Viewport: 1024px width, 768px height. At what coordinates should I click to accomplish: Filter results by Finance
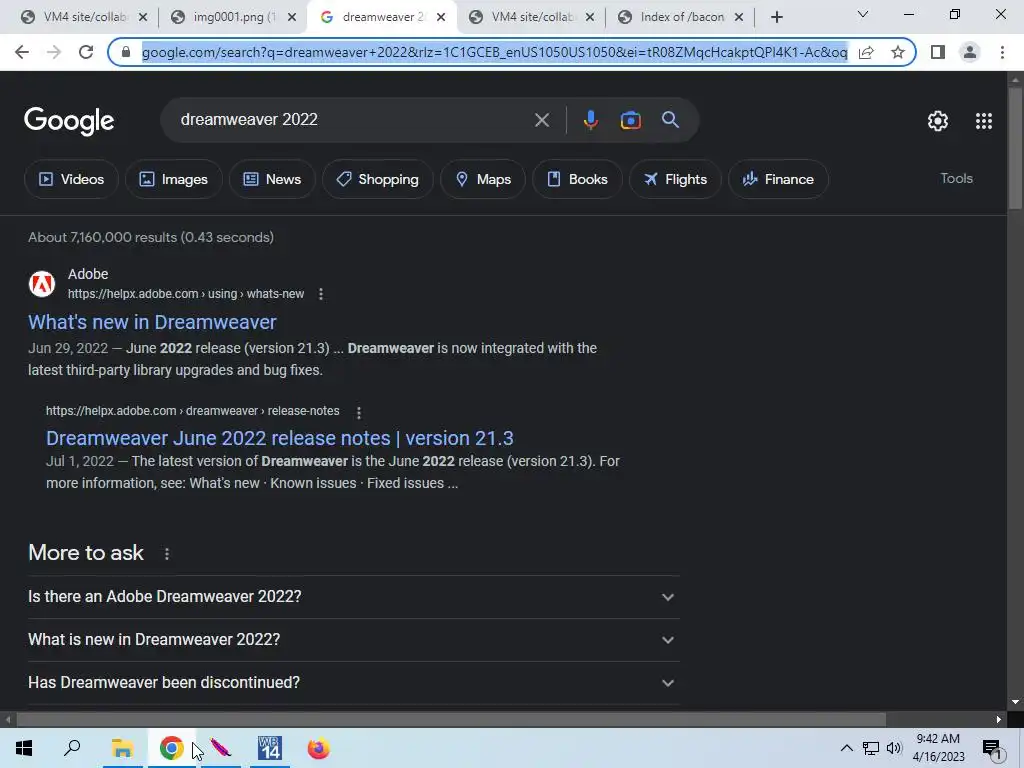pyautogui.click(x=778, y=179)
